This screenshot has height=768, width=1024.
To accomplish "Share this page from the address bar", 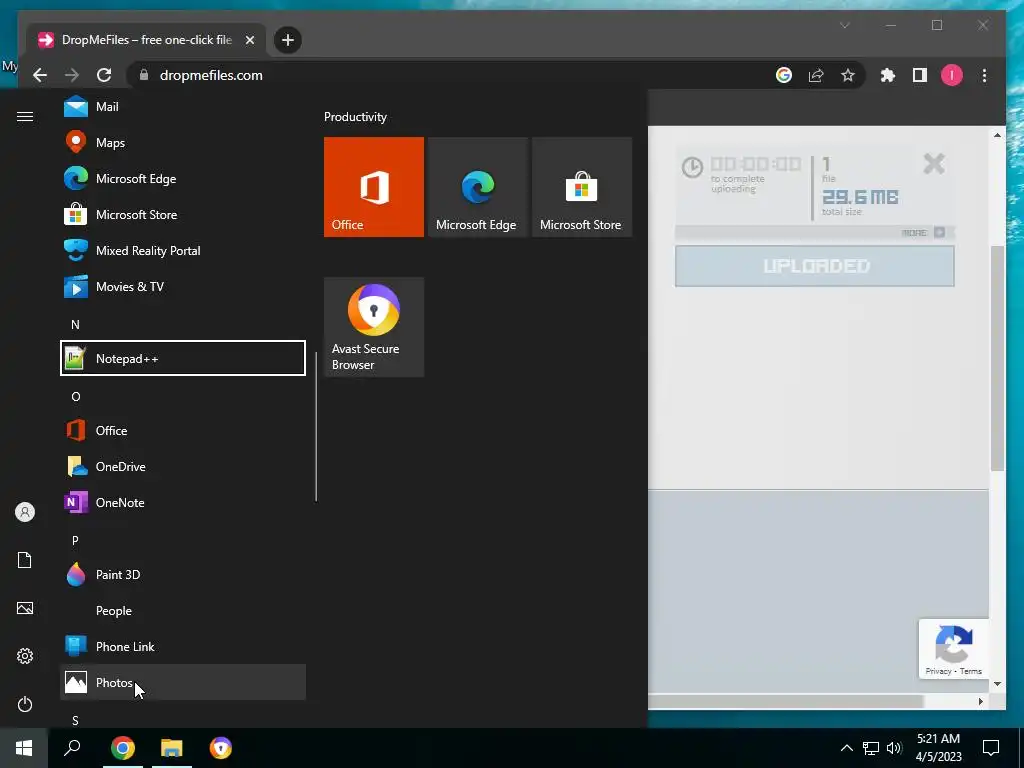I will [x=816, y=75].
